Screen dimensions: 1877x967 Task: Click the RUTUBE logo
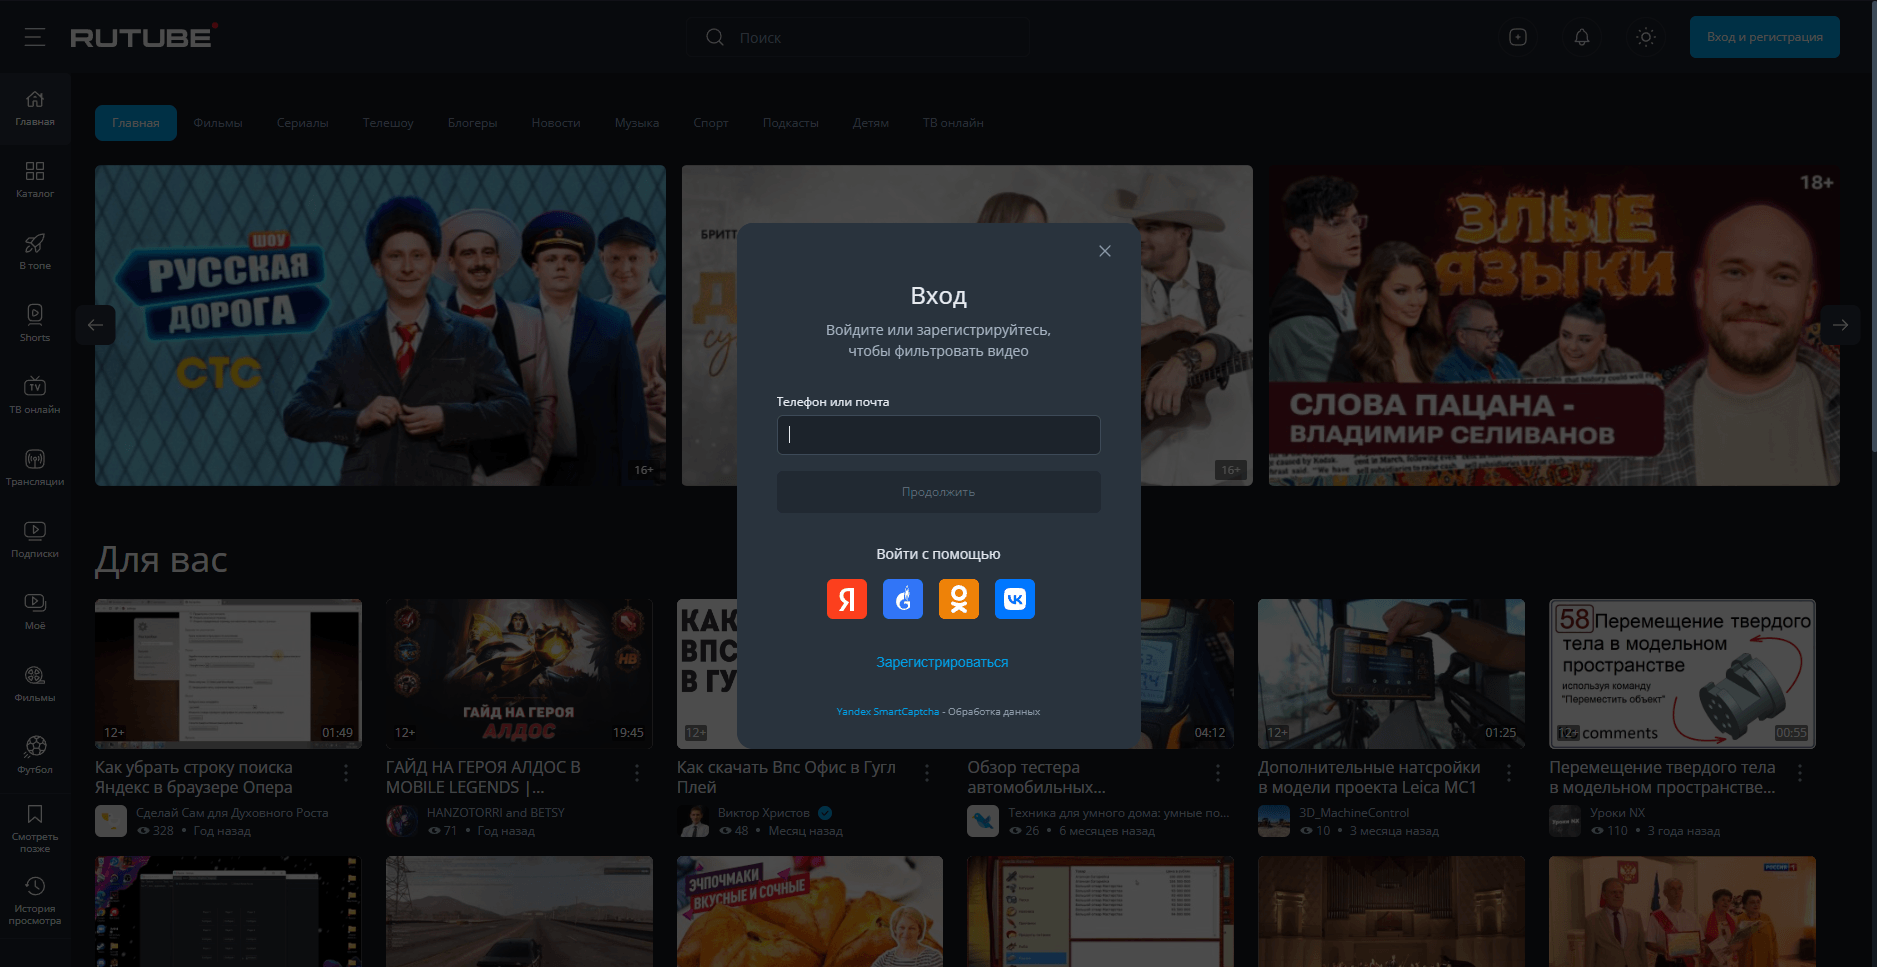[143, 37]
